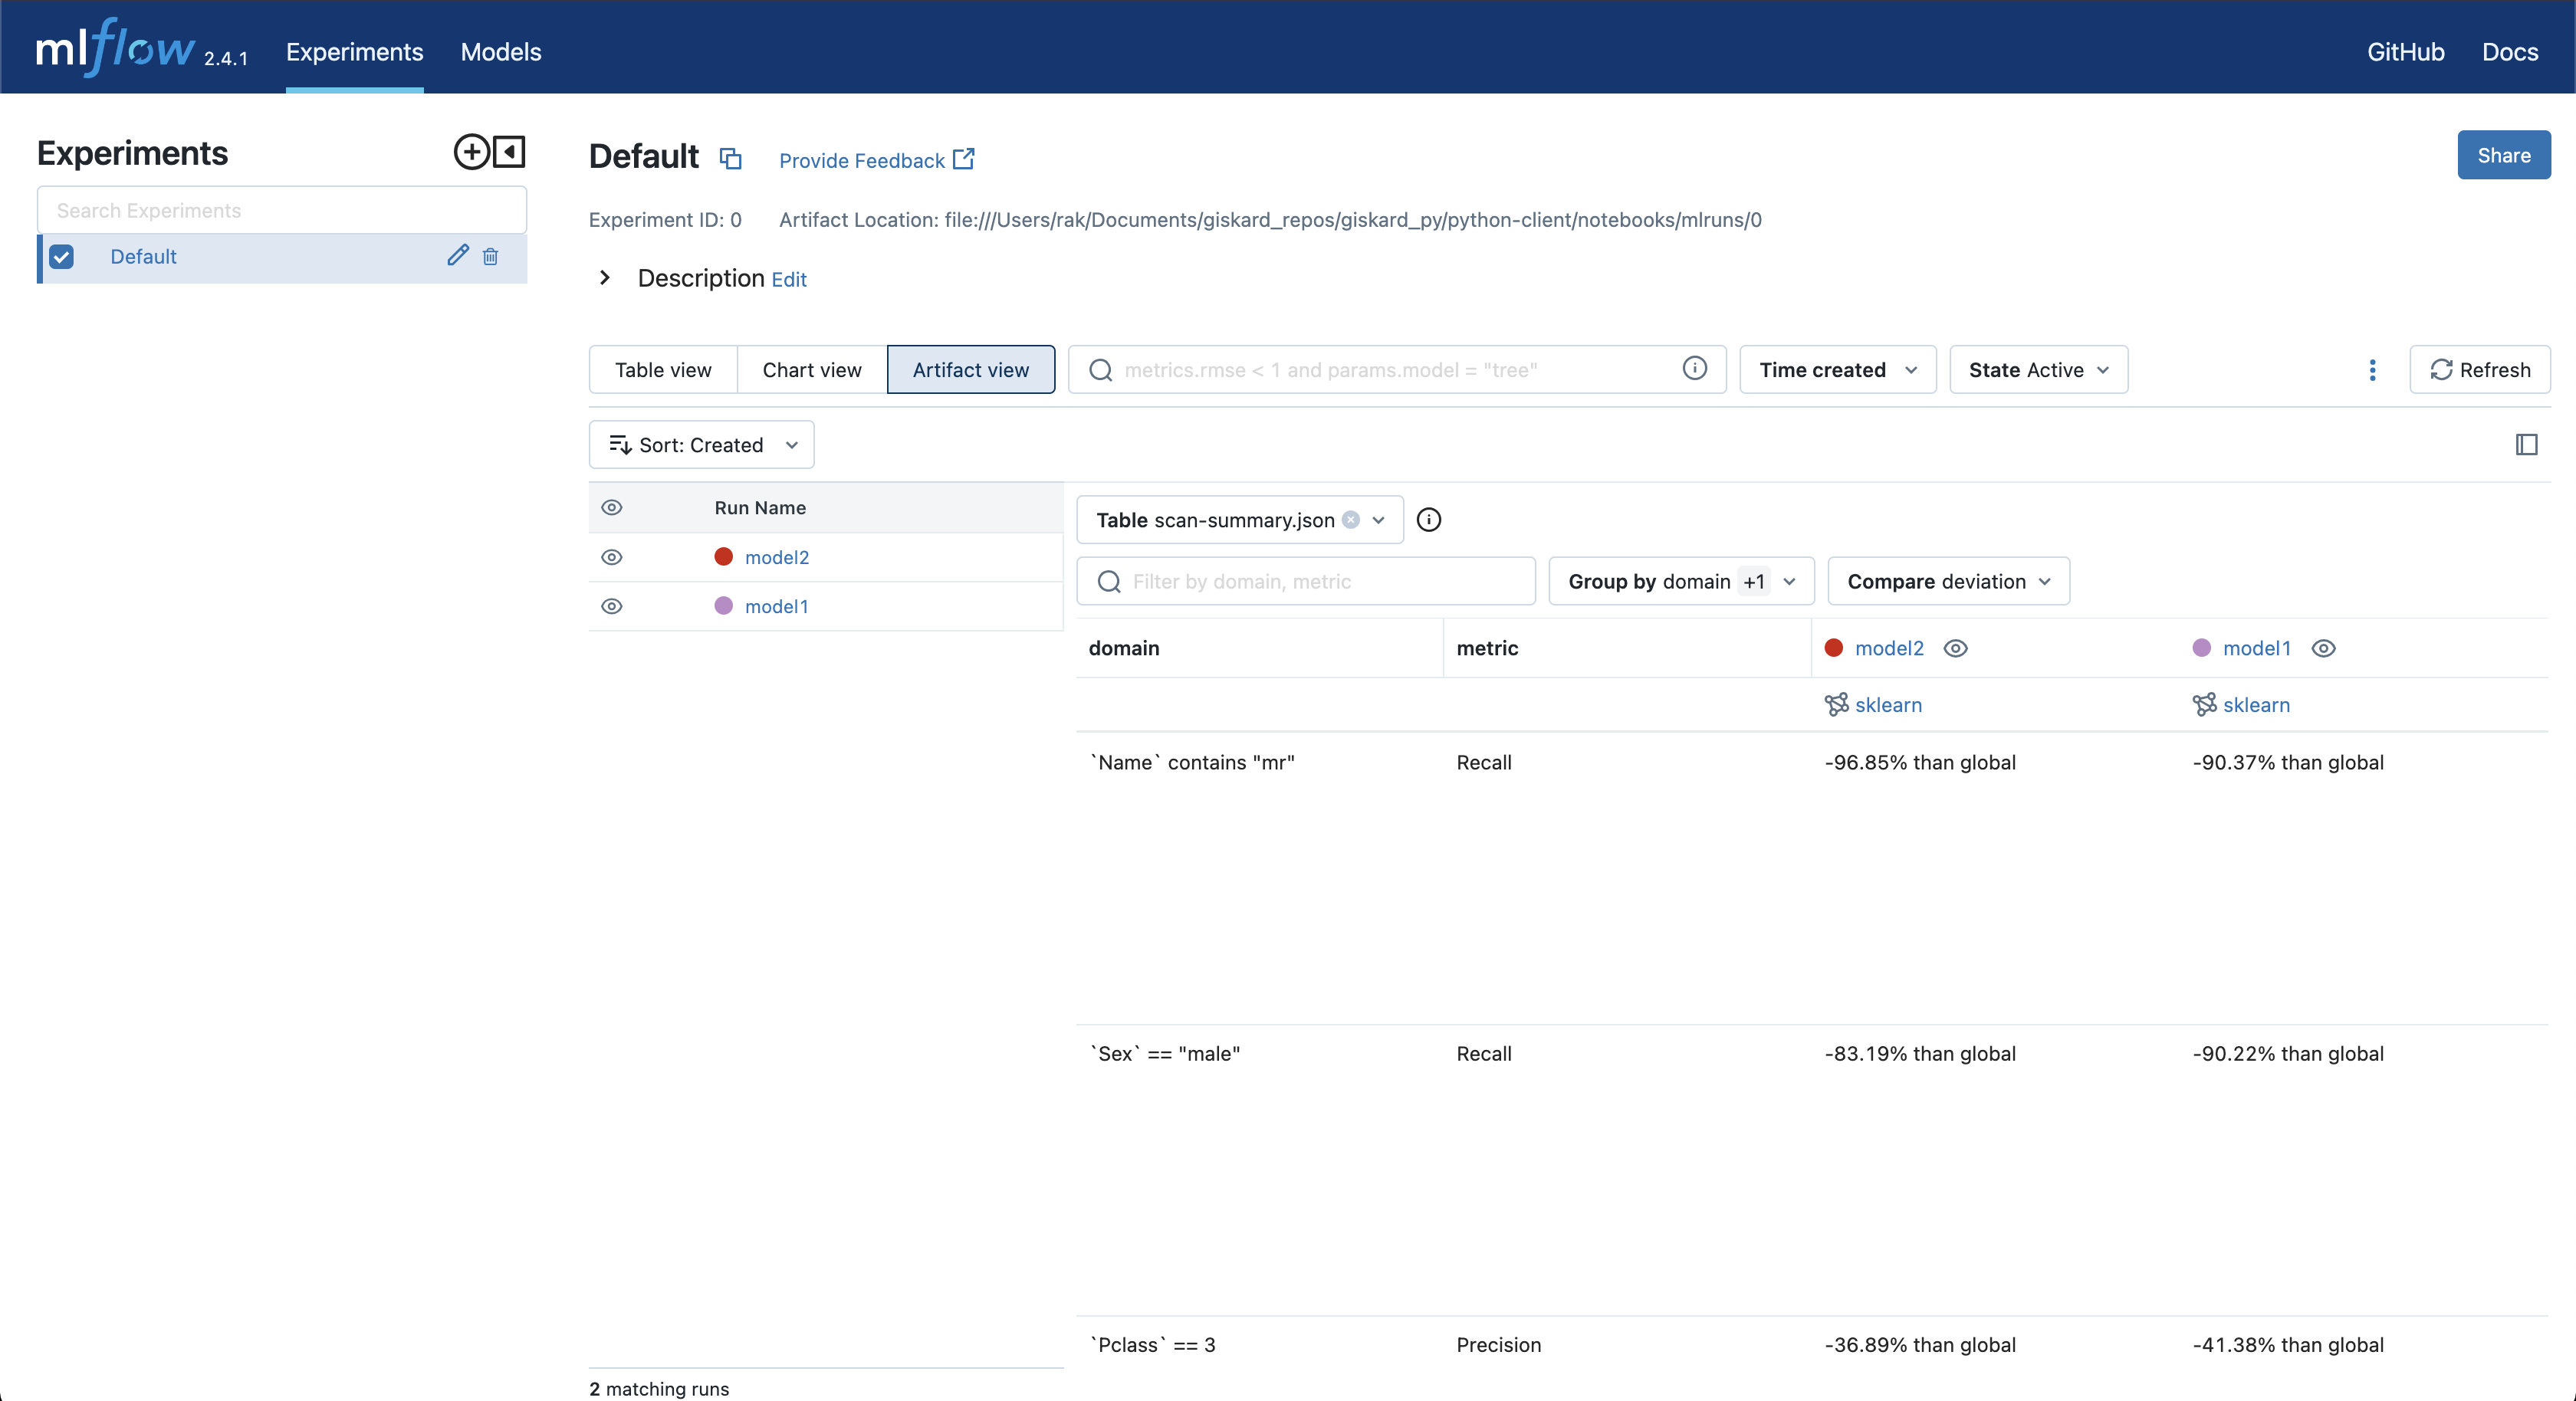
Task: Open the three-dot more options menu
Action: (2372, 370)
